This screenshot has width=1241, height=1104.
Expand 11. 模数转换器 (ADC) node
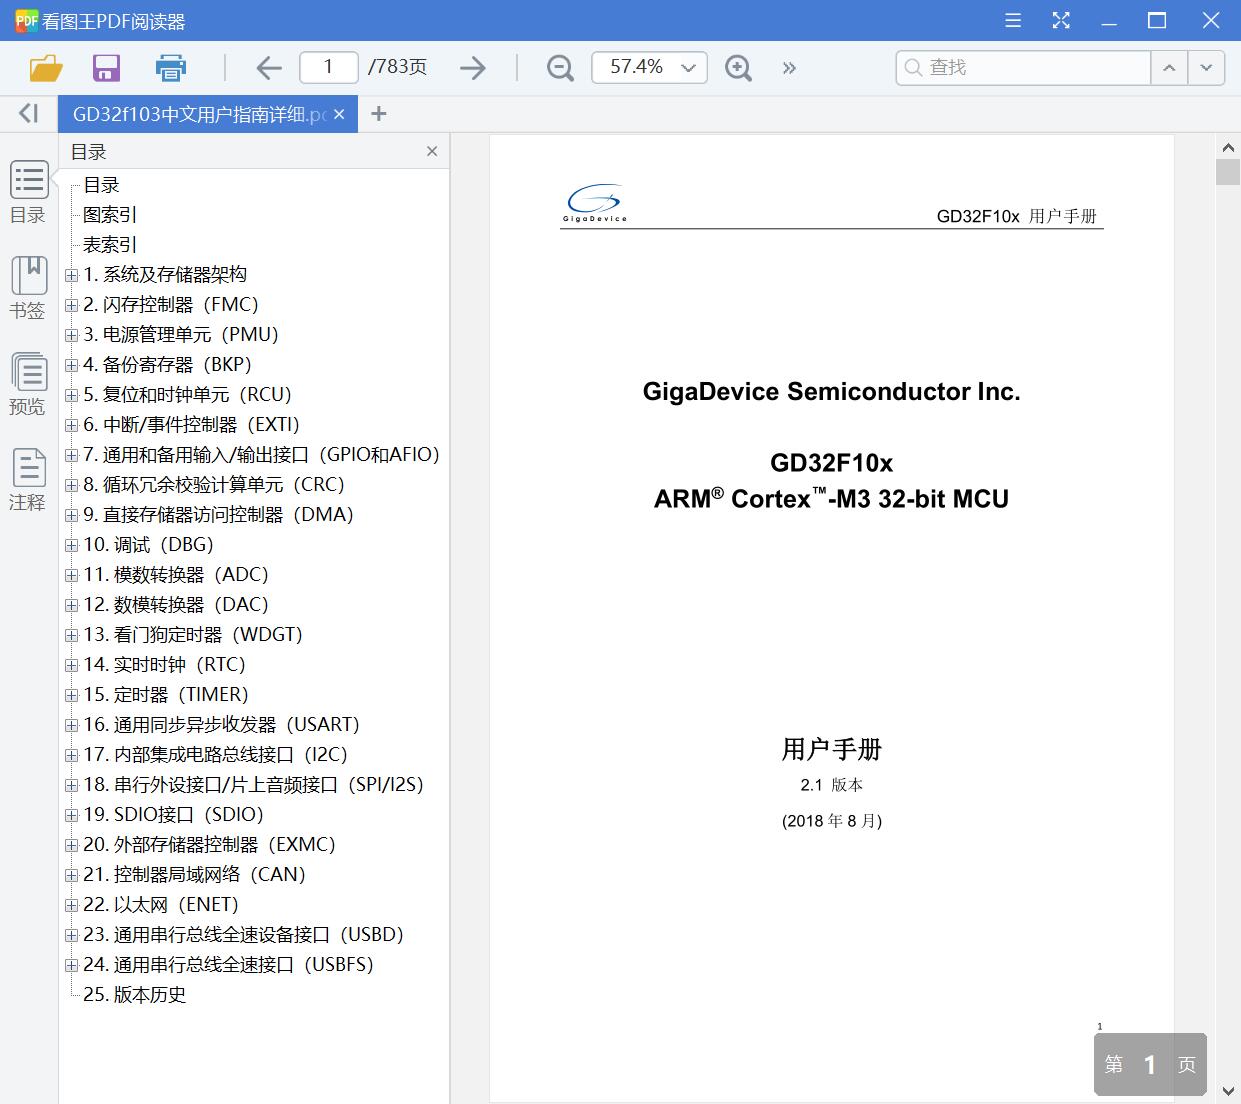tap(71, 575)
